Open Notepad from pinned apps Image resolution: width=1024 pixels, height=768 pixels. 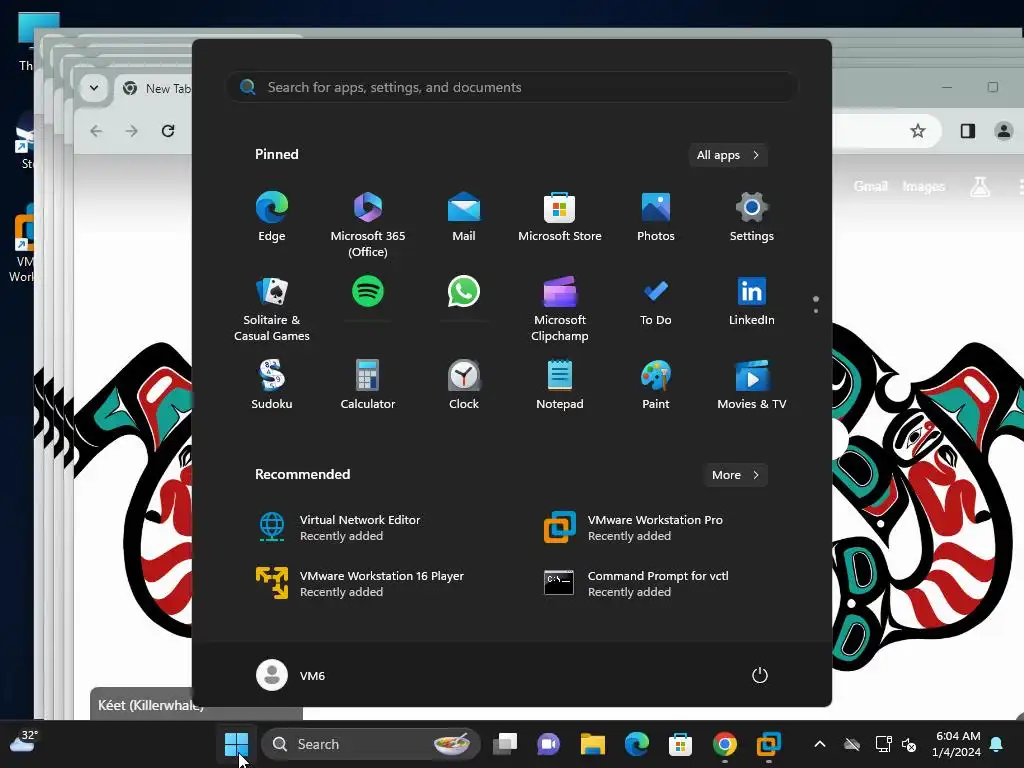click(560, 385)
